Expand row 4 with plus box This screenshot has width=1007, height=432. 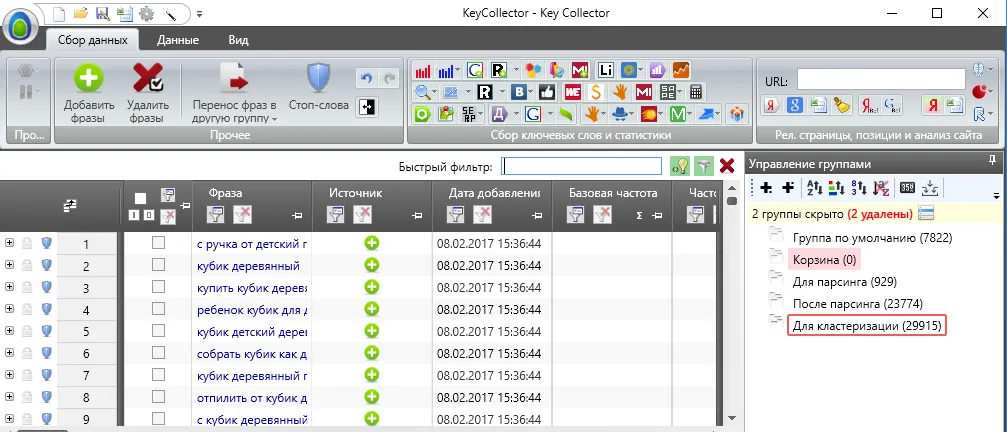(9, 309)
